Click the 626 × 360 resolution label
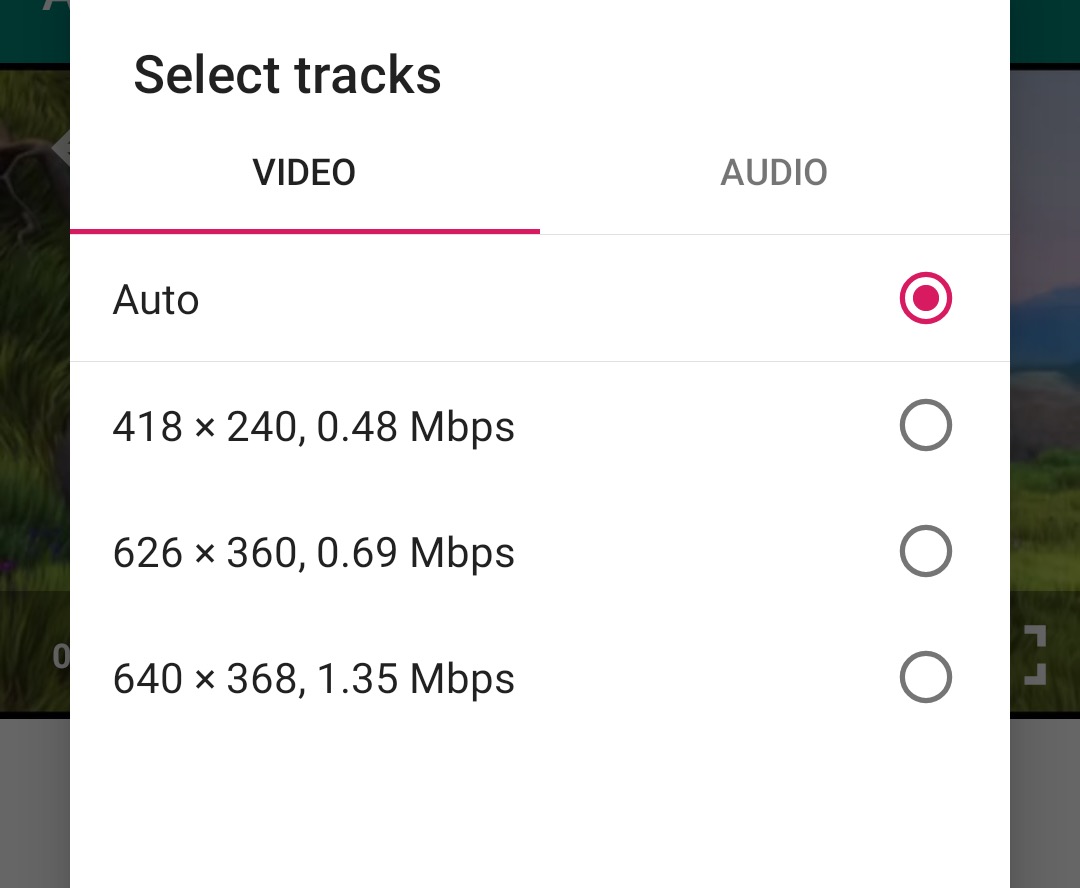The width and height of the screenshot is (1080, 888). [314, 551]
